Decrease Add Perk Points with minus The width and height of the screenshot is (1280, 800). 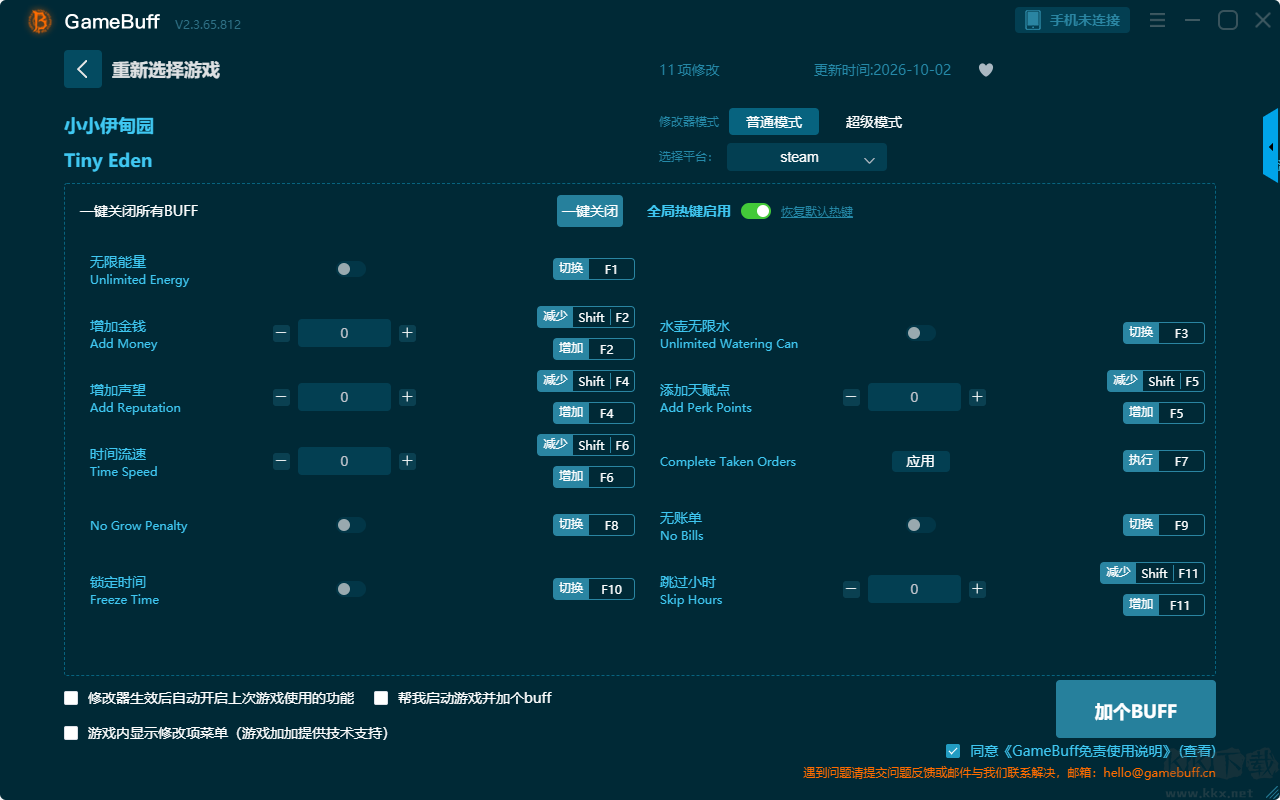click(851, 397)
